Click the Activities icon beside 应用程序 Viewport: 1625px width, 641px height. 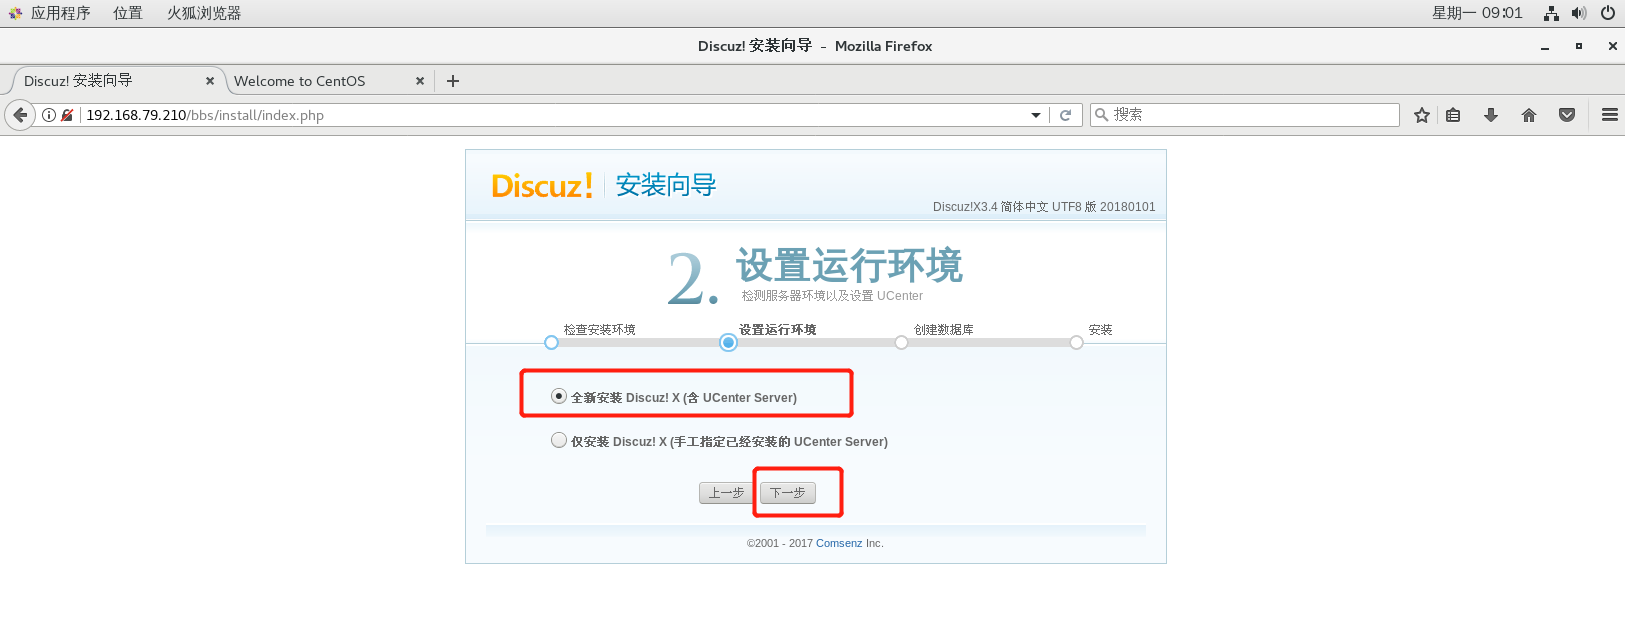point(15,13)
